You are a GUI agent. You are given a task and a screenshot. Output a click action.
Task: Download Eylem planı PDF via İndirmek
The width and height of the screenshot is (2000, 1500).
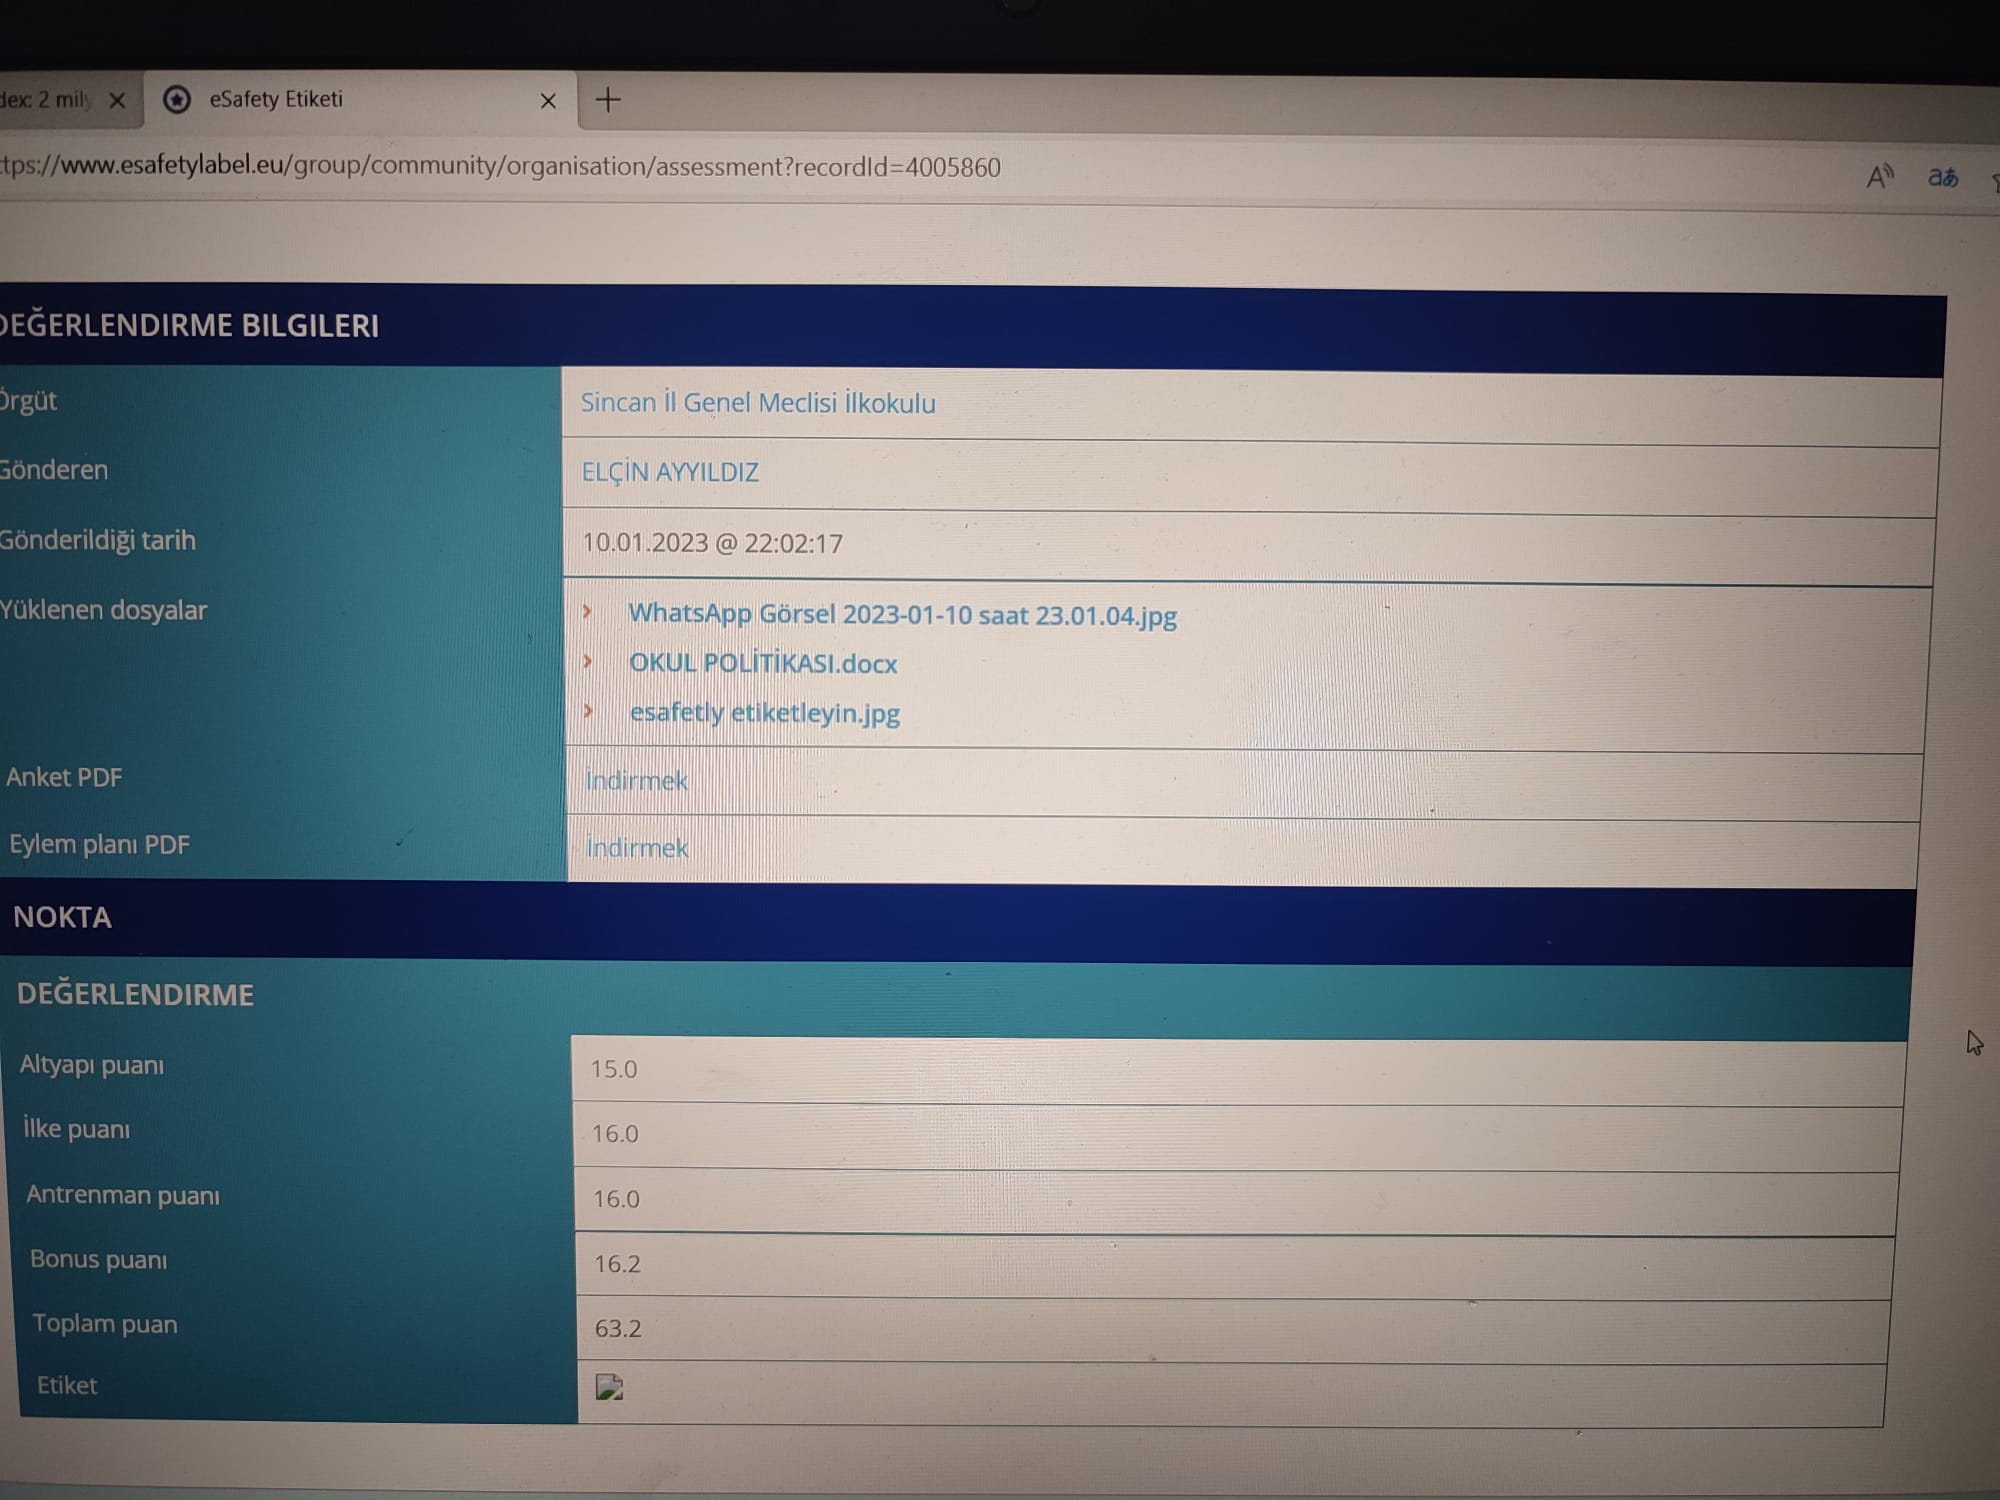click(637, 848)
